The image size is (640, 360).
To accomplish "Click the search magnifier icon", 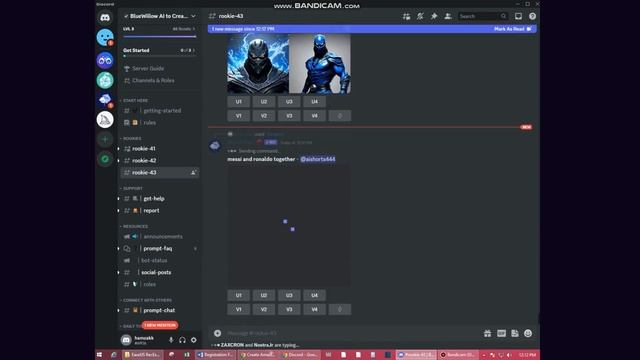I will point(503,16).
